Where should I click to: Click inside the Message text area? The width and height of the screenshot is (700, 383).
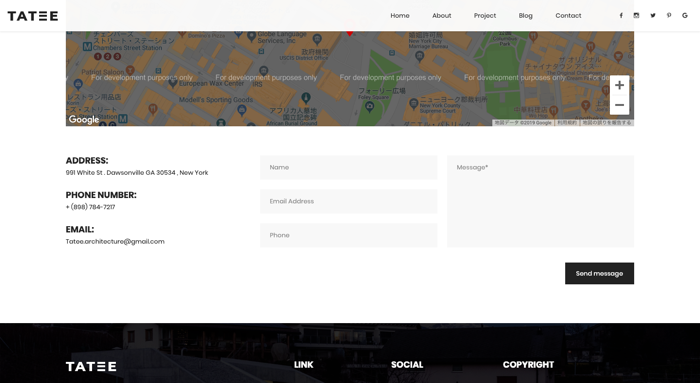540,201
